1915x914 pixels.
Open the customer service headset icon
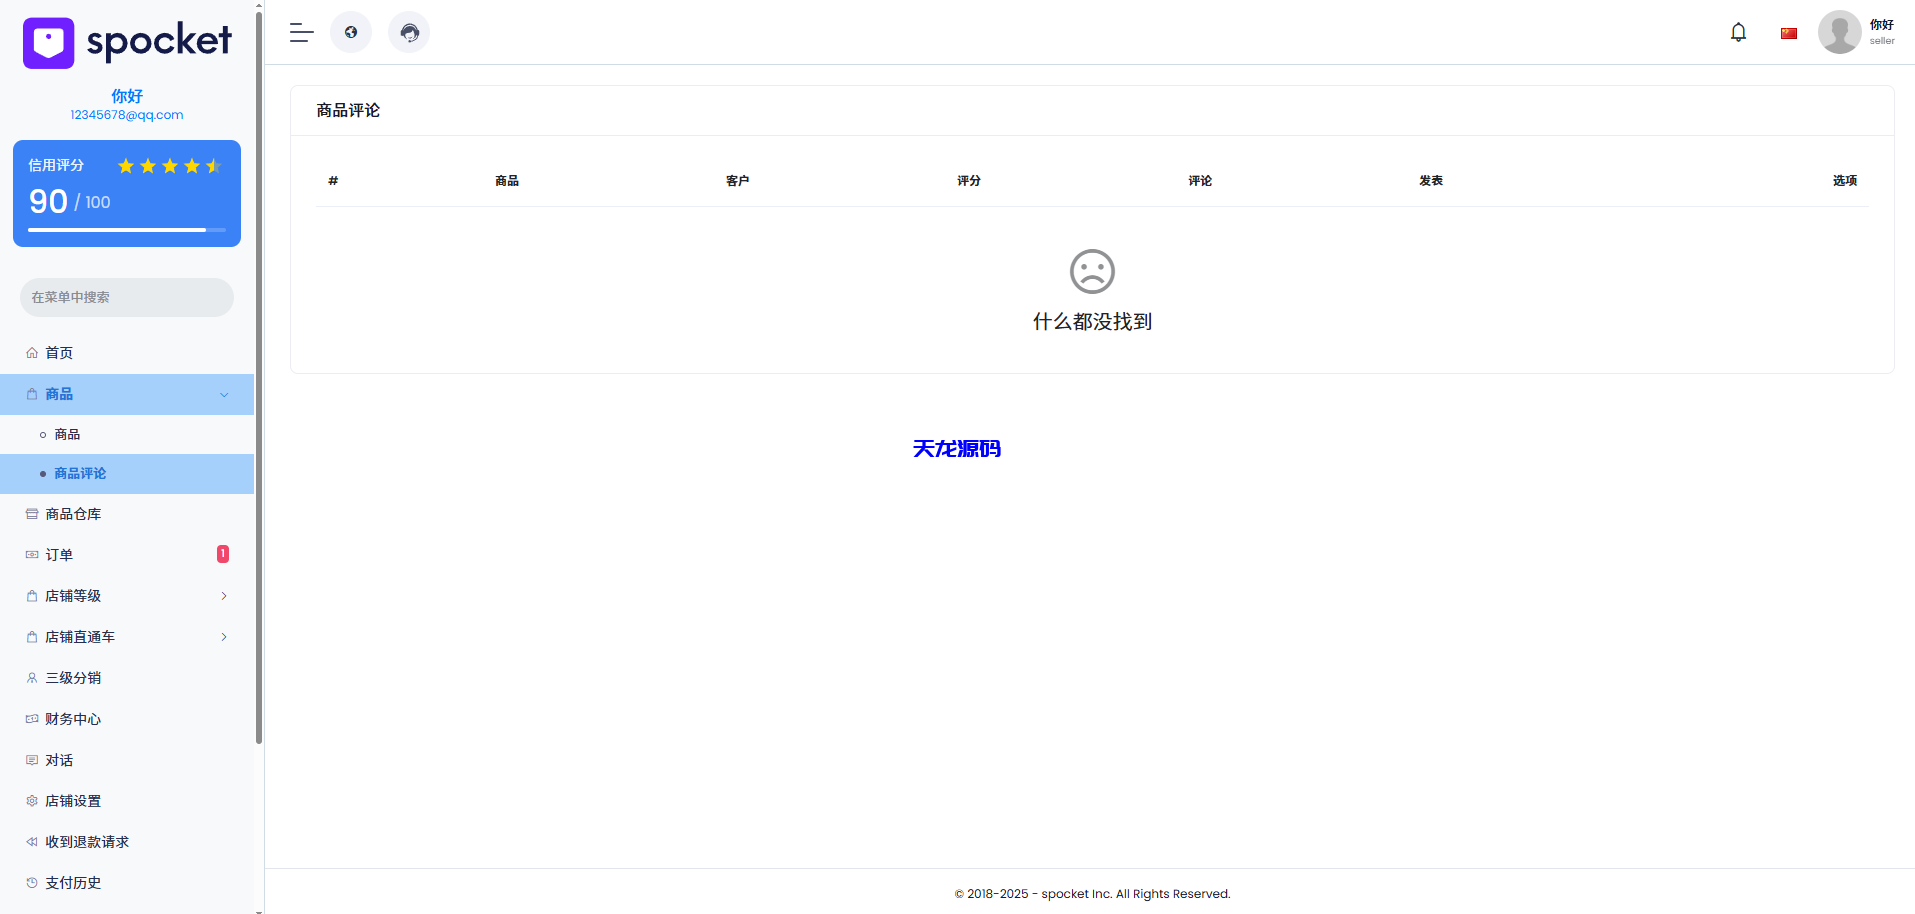coord(409,32)
